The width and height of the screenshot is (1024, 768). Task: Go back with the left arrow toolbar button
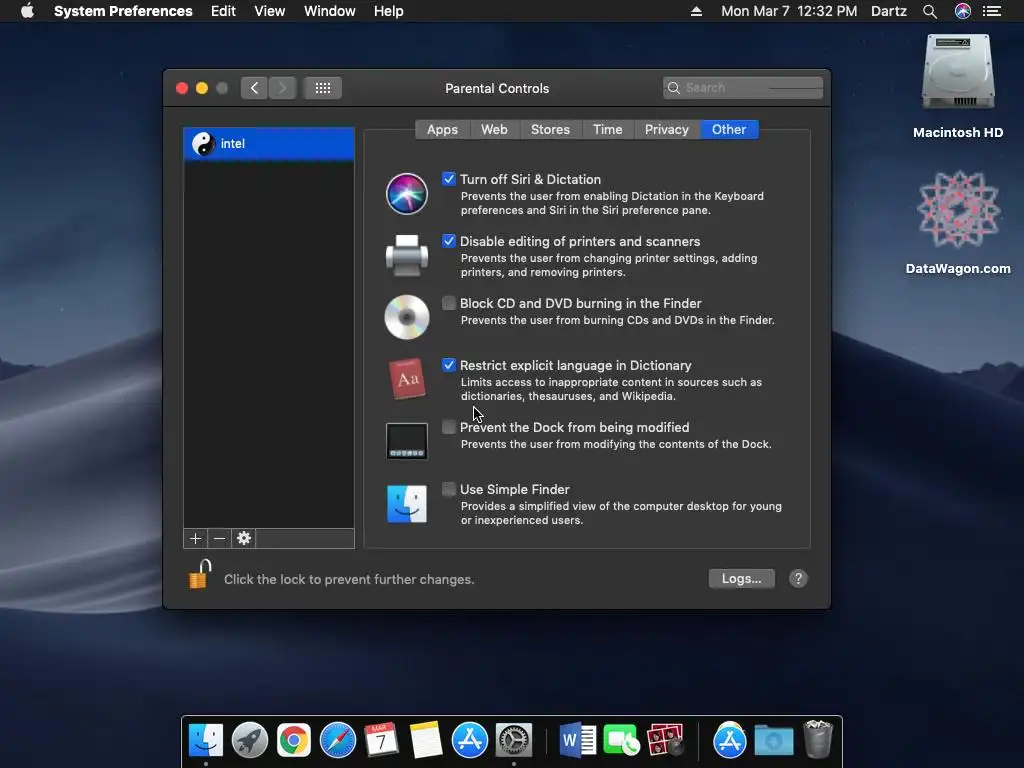pos(254,88)
